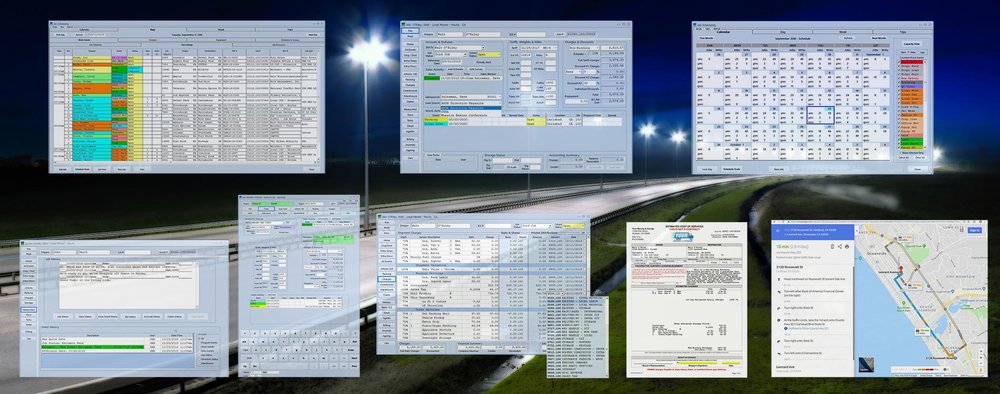Click the share icon in map directions
Image resolution: width=1000 pixels, height=394 pixels.
[x=840, y=247]
